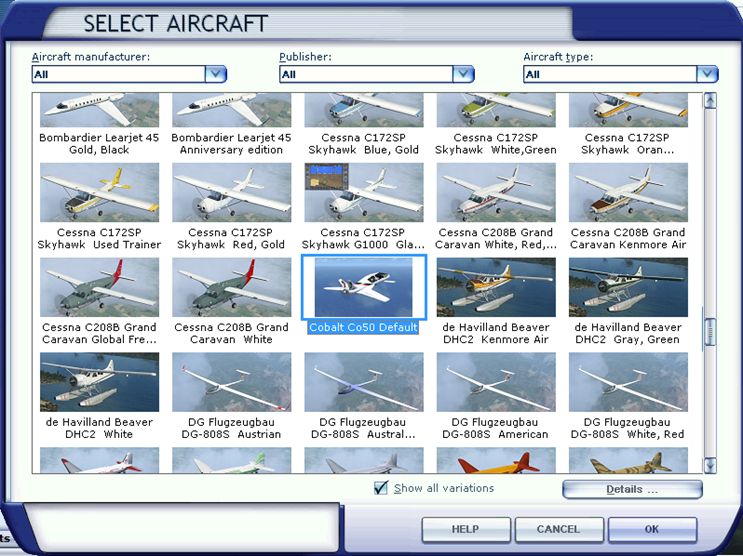The image size is (743, 556).
Task: Select Cessna C208B Grand Caravan White, Red thumbnail
Action: (496, 192)
